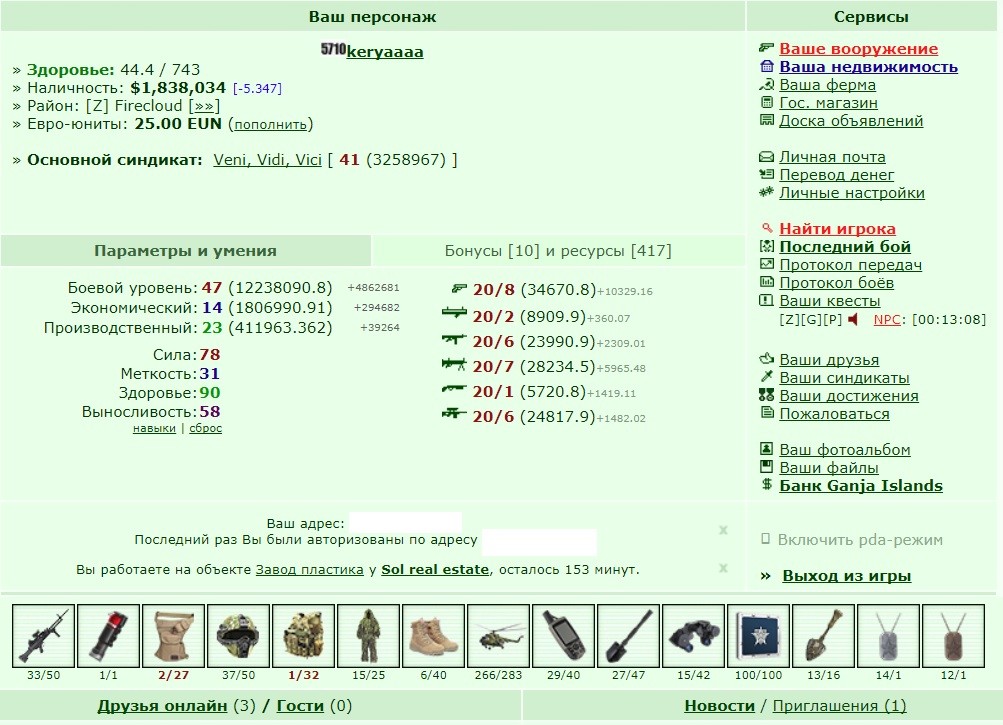Dismiss the Завод пластика work notice X

[723, 568]
